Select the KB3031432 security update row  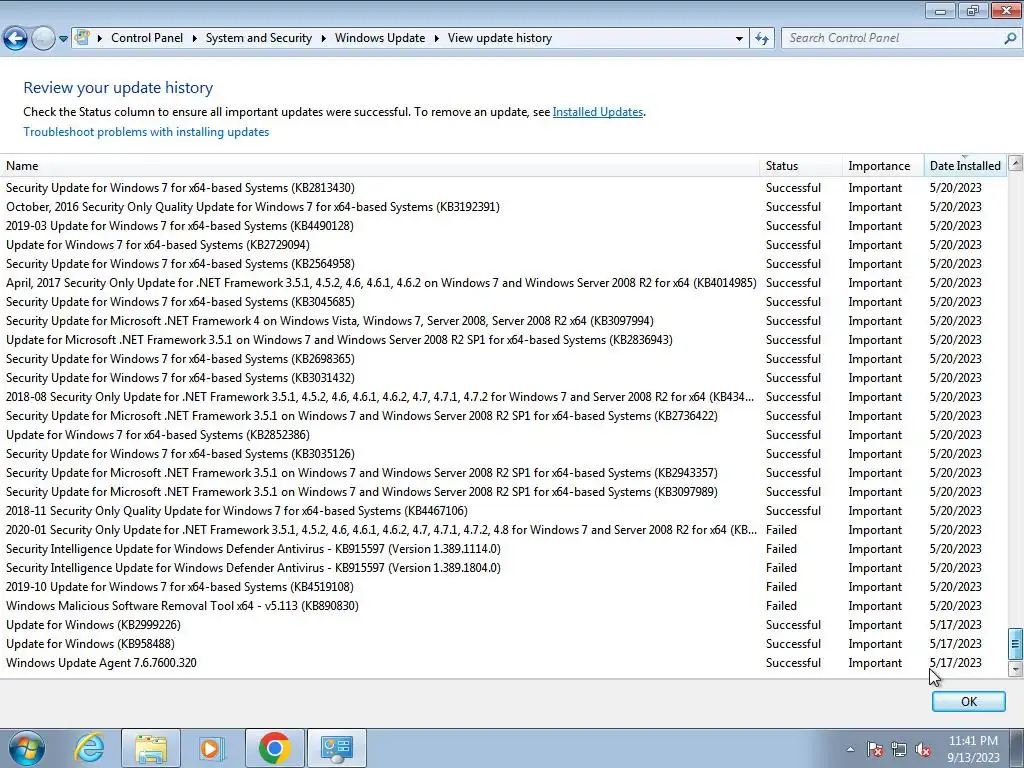[x=503, y=377]
